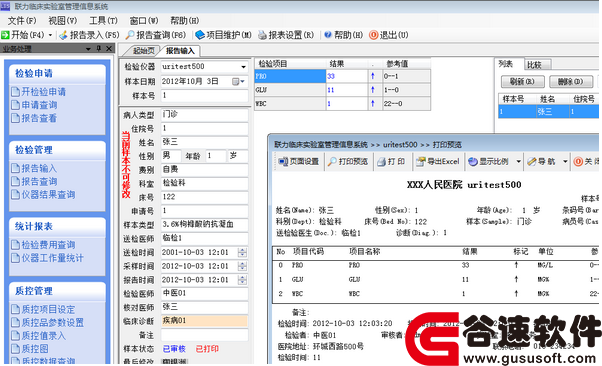This screenshot has height=366, width=602.
Task: Click the 已审核 sample status label
Action: 174,349
